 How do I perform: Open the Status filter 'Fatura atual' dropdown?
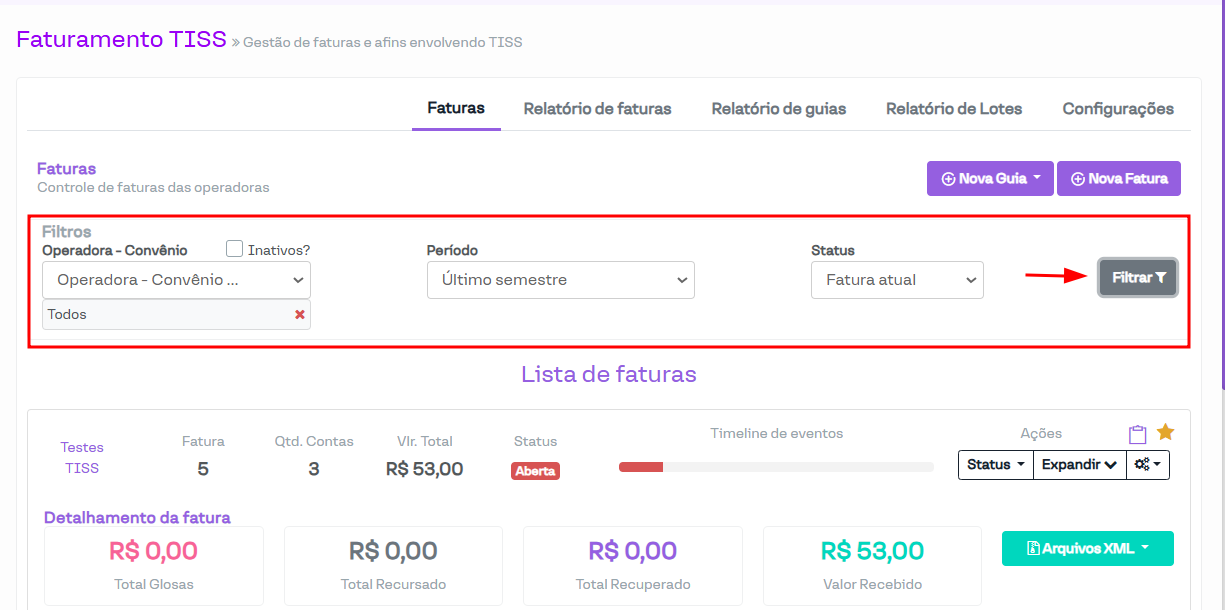pos(897,280)
